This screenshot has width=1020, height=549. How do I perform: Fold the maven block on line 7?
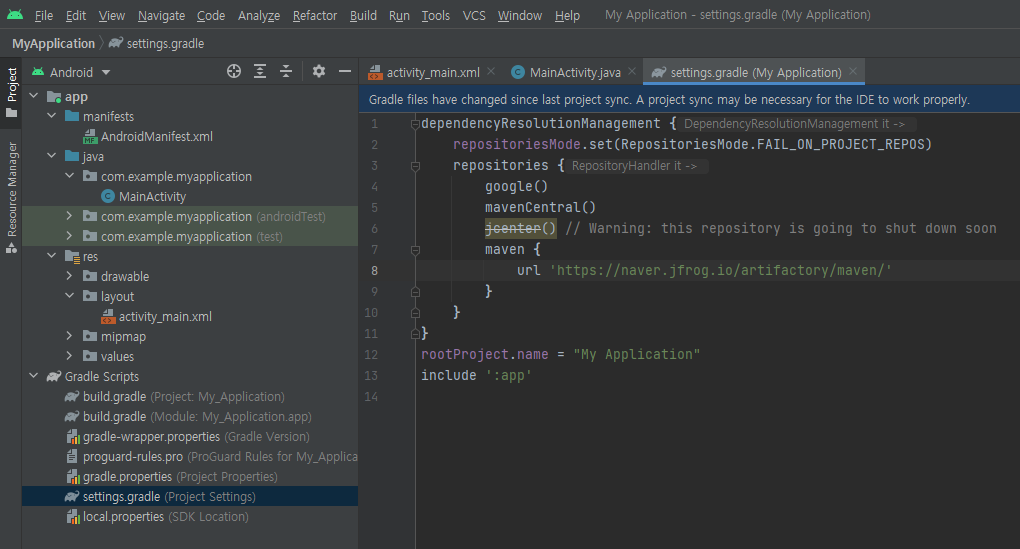415,250
